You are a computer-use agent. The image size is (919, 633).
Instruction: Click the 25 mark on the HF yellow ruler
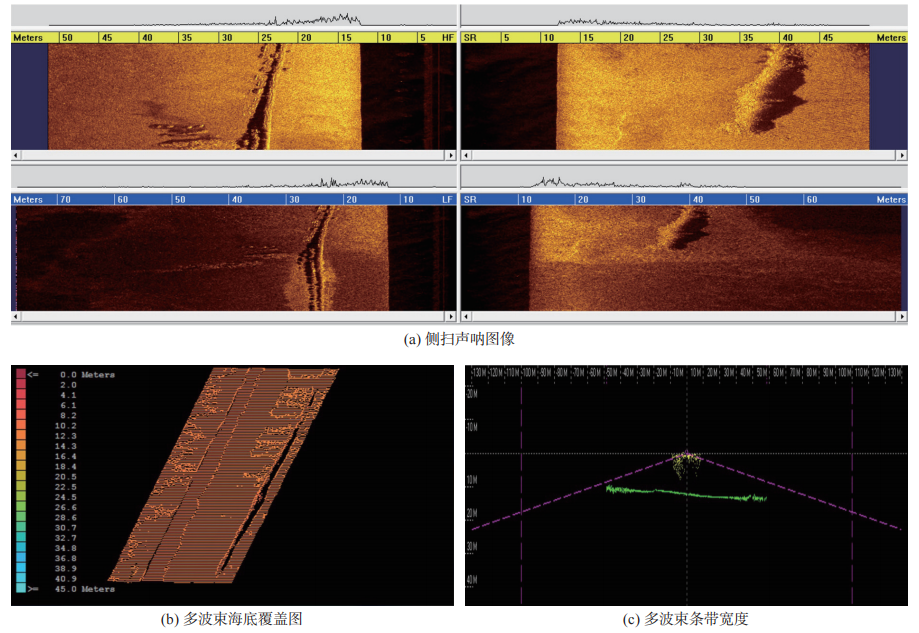coord(267,38)
